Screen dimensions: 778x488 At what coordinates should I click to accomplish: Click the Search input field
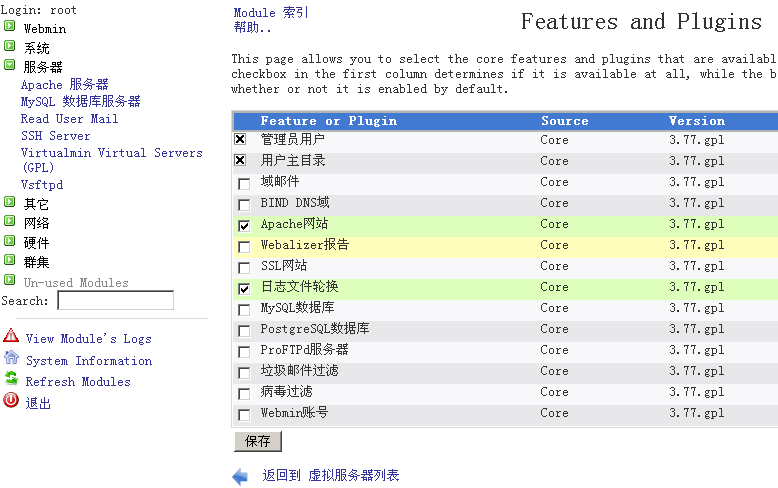(x=116, y=301)
